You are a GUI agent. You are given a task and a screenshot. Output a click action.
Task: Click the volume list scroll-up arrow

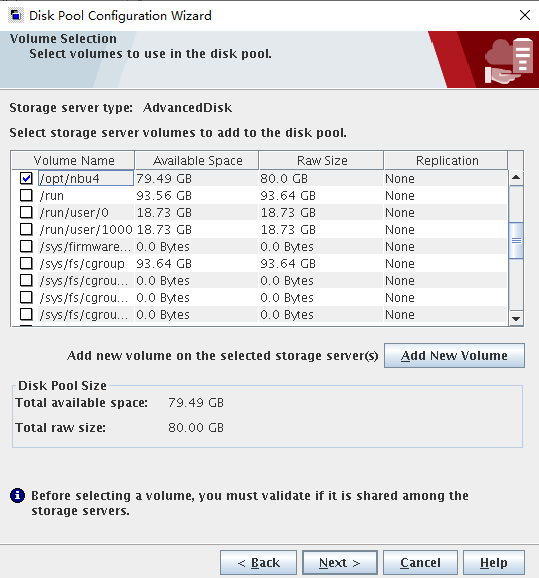point(516,178)
